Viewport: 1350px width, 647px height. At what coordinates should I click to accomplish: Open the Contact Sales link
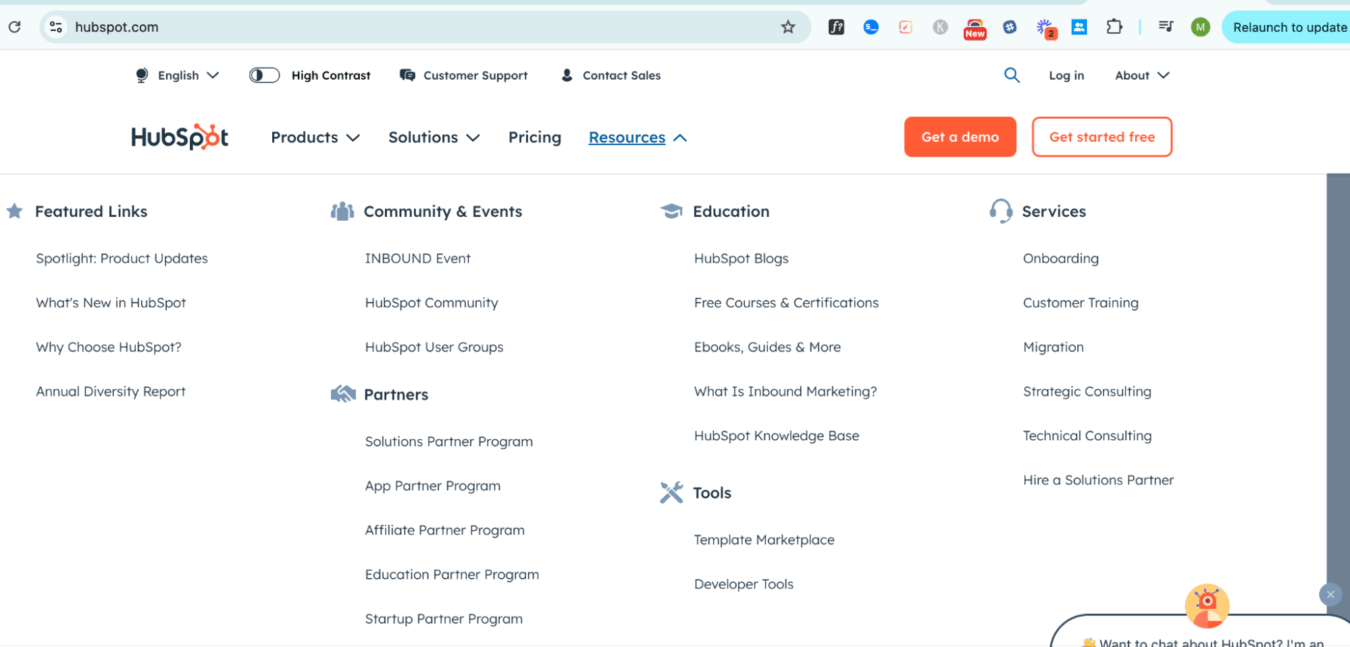click(x=611, y=75)
